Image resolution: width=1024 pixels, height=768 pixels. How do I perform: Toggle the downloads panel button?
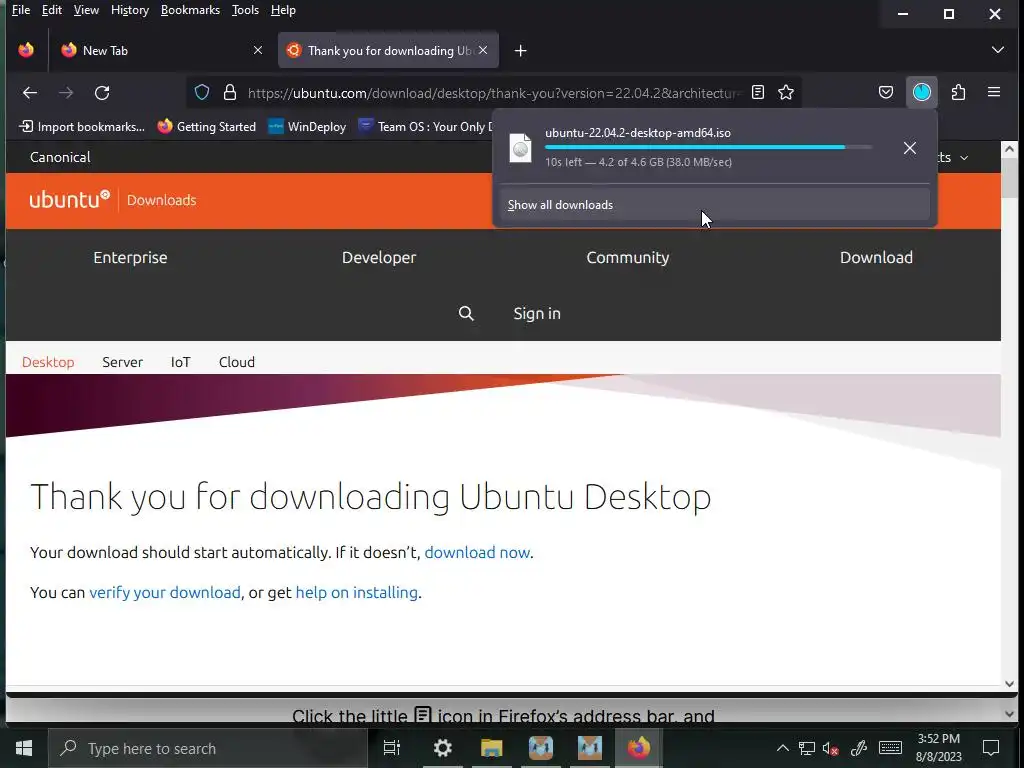921,93
